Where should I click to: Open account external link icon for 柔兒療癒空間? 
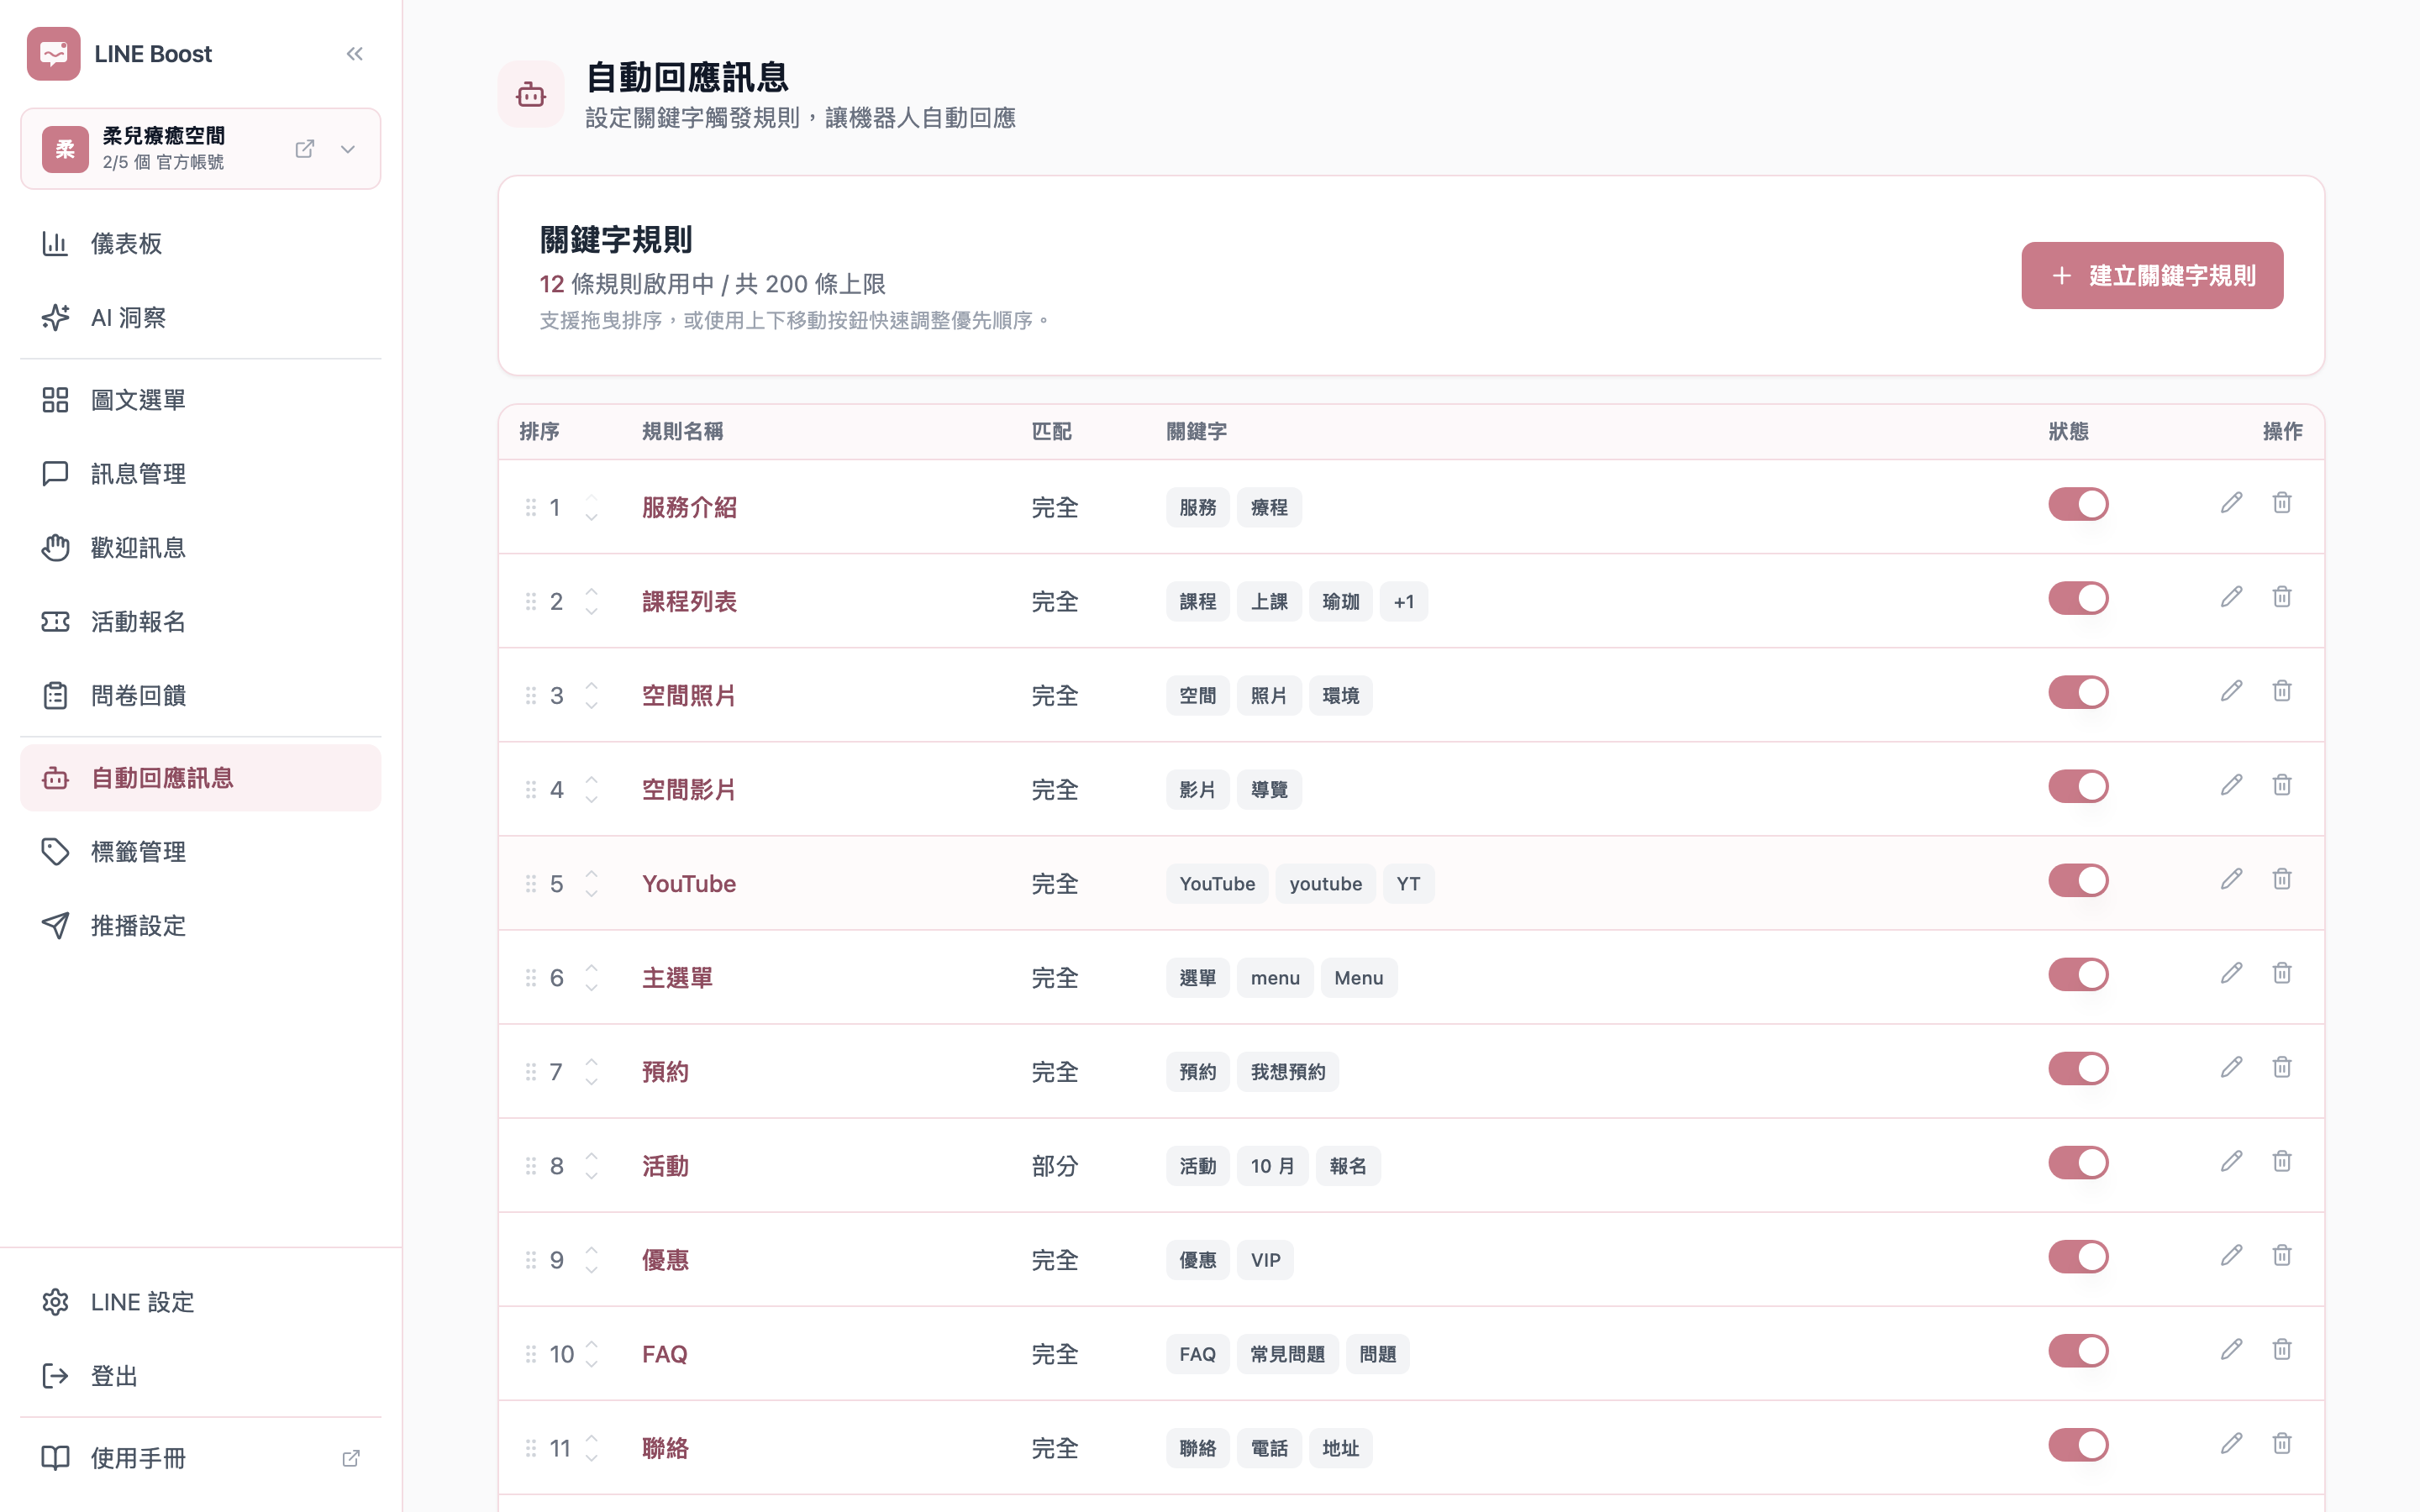[305, 149]
